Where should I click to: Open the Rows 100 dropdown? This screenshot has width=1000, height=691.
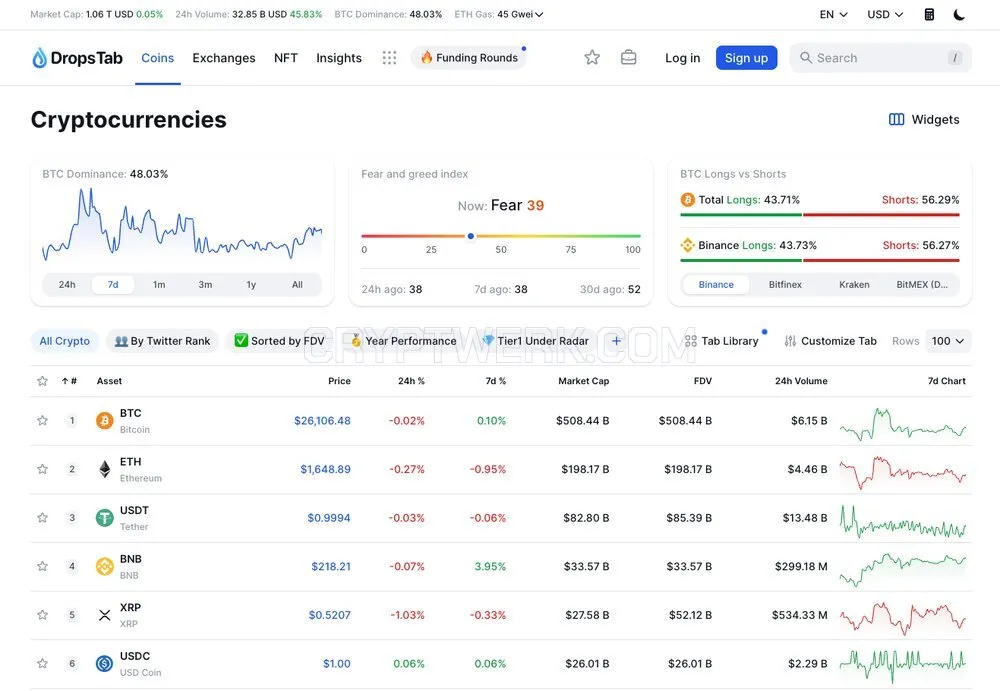click(947, 341)
